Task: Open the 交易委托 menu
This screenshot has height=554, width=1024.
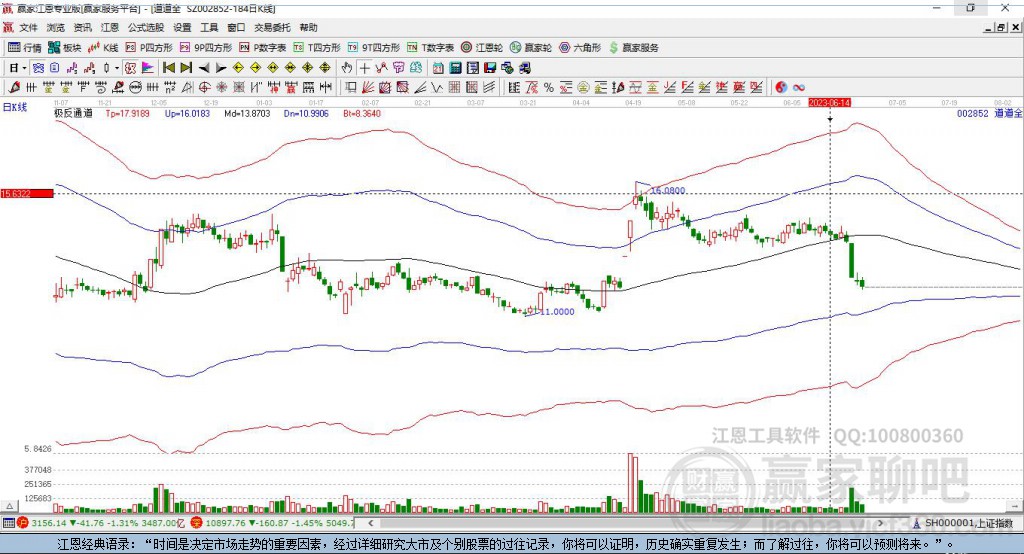Action: coord(272,27)
